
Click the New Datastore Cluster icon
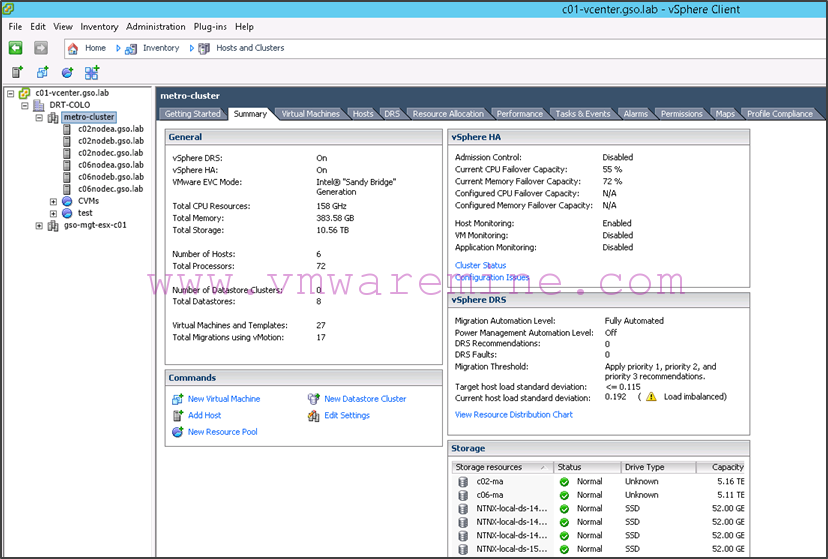314,399
